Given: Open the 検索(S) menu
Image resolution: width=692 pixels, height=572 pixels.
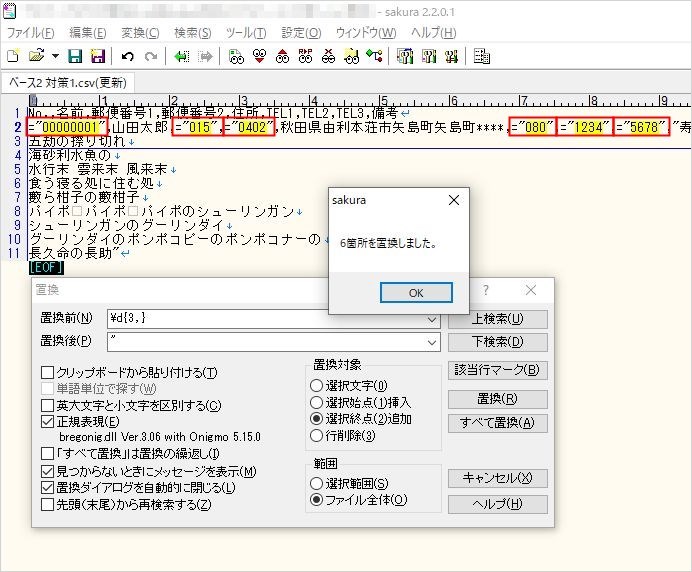Looking at the screenshot, I should pos(192,33).
